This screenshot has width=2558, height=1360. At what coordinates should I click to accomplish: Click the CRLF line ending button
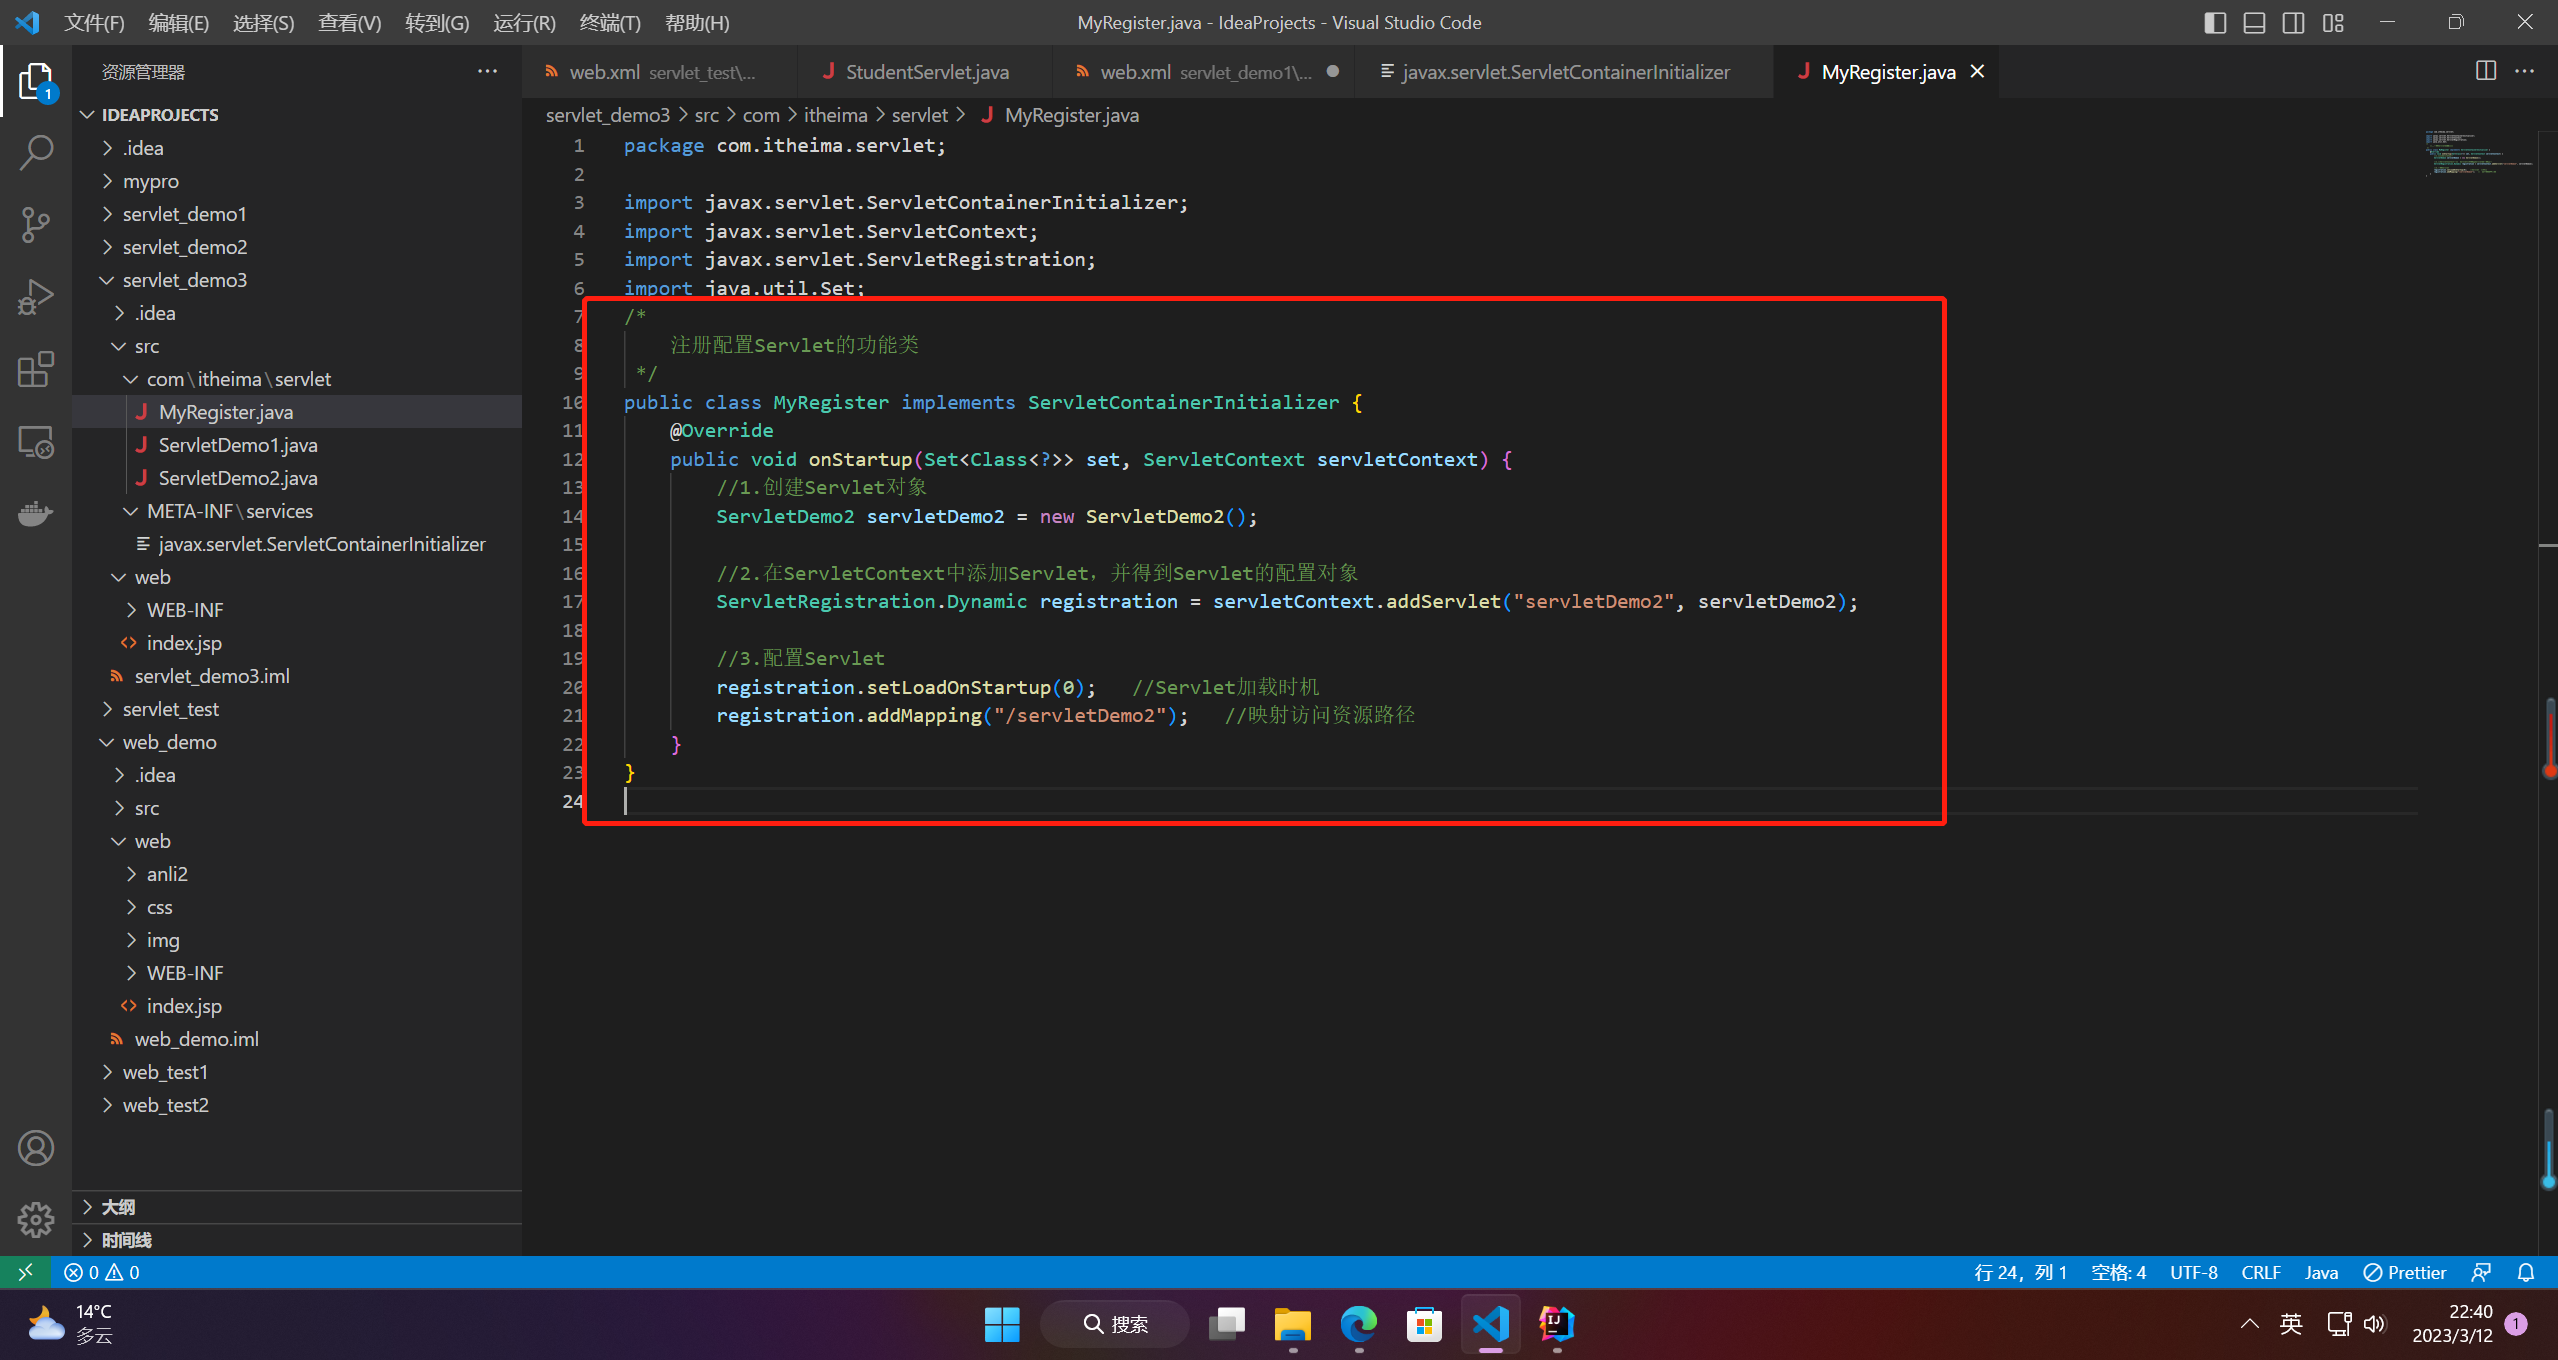coord(2260,1272)
